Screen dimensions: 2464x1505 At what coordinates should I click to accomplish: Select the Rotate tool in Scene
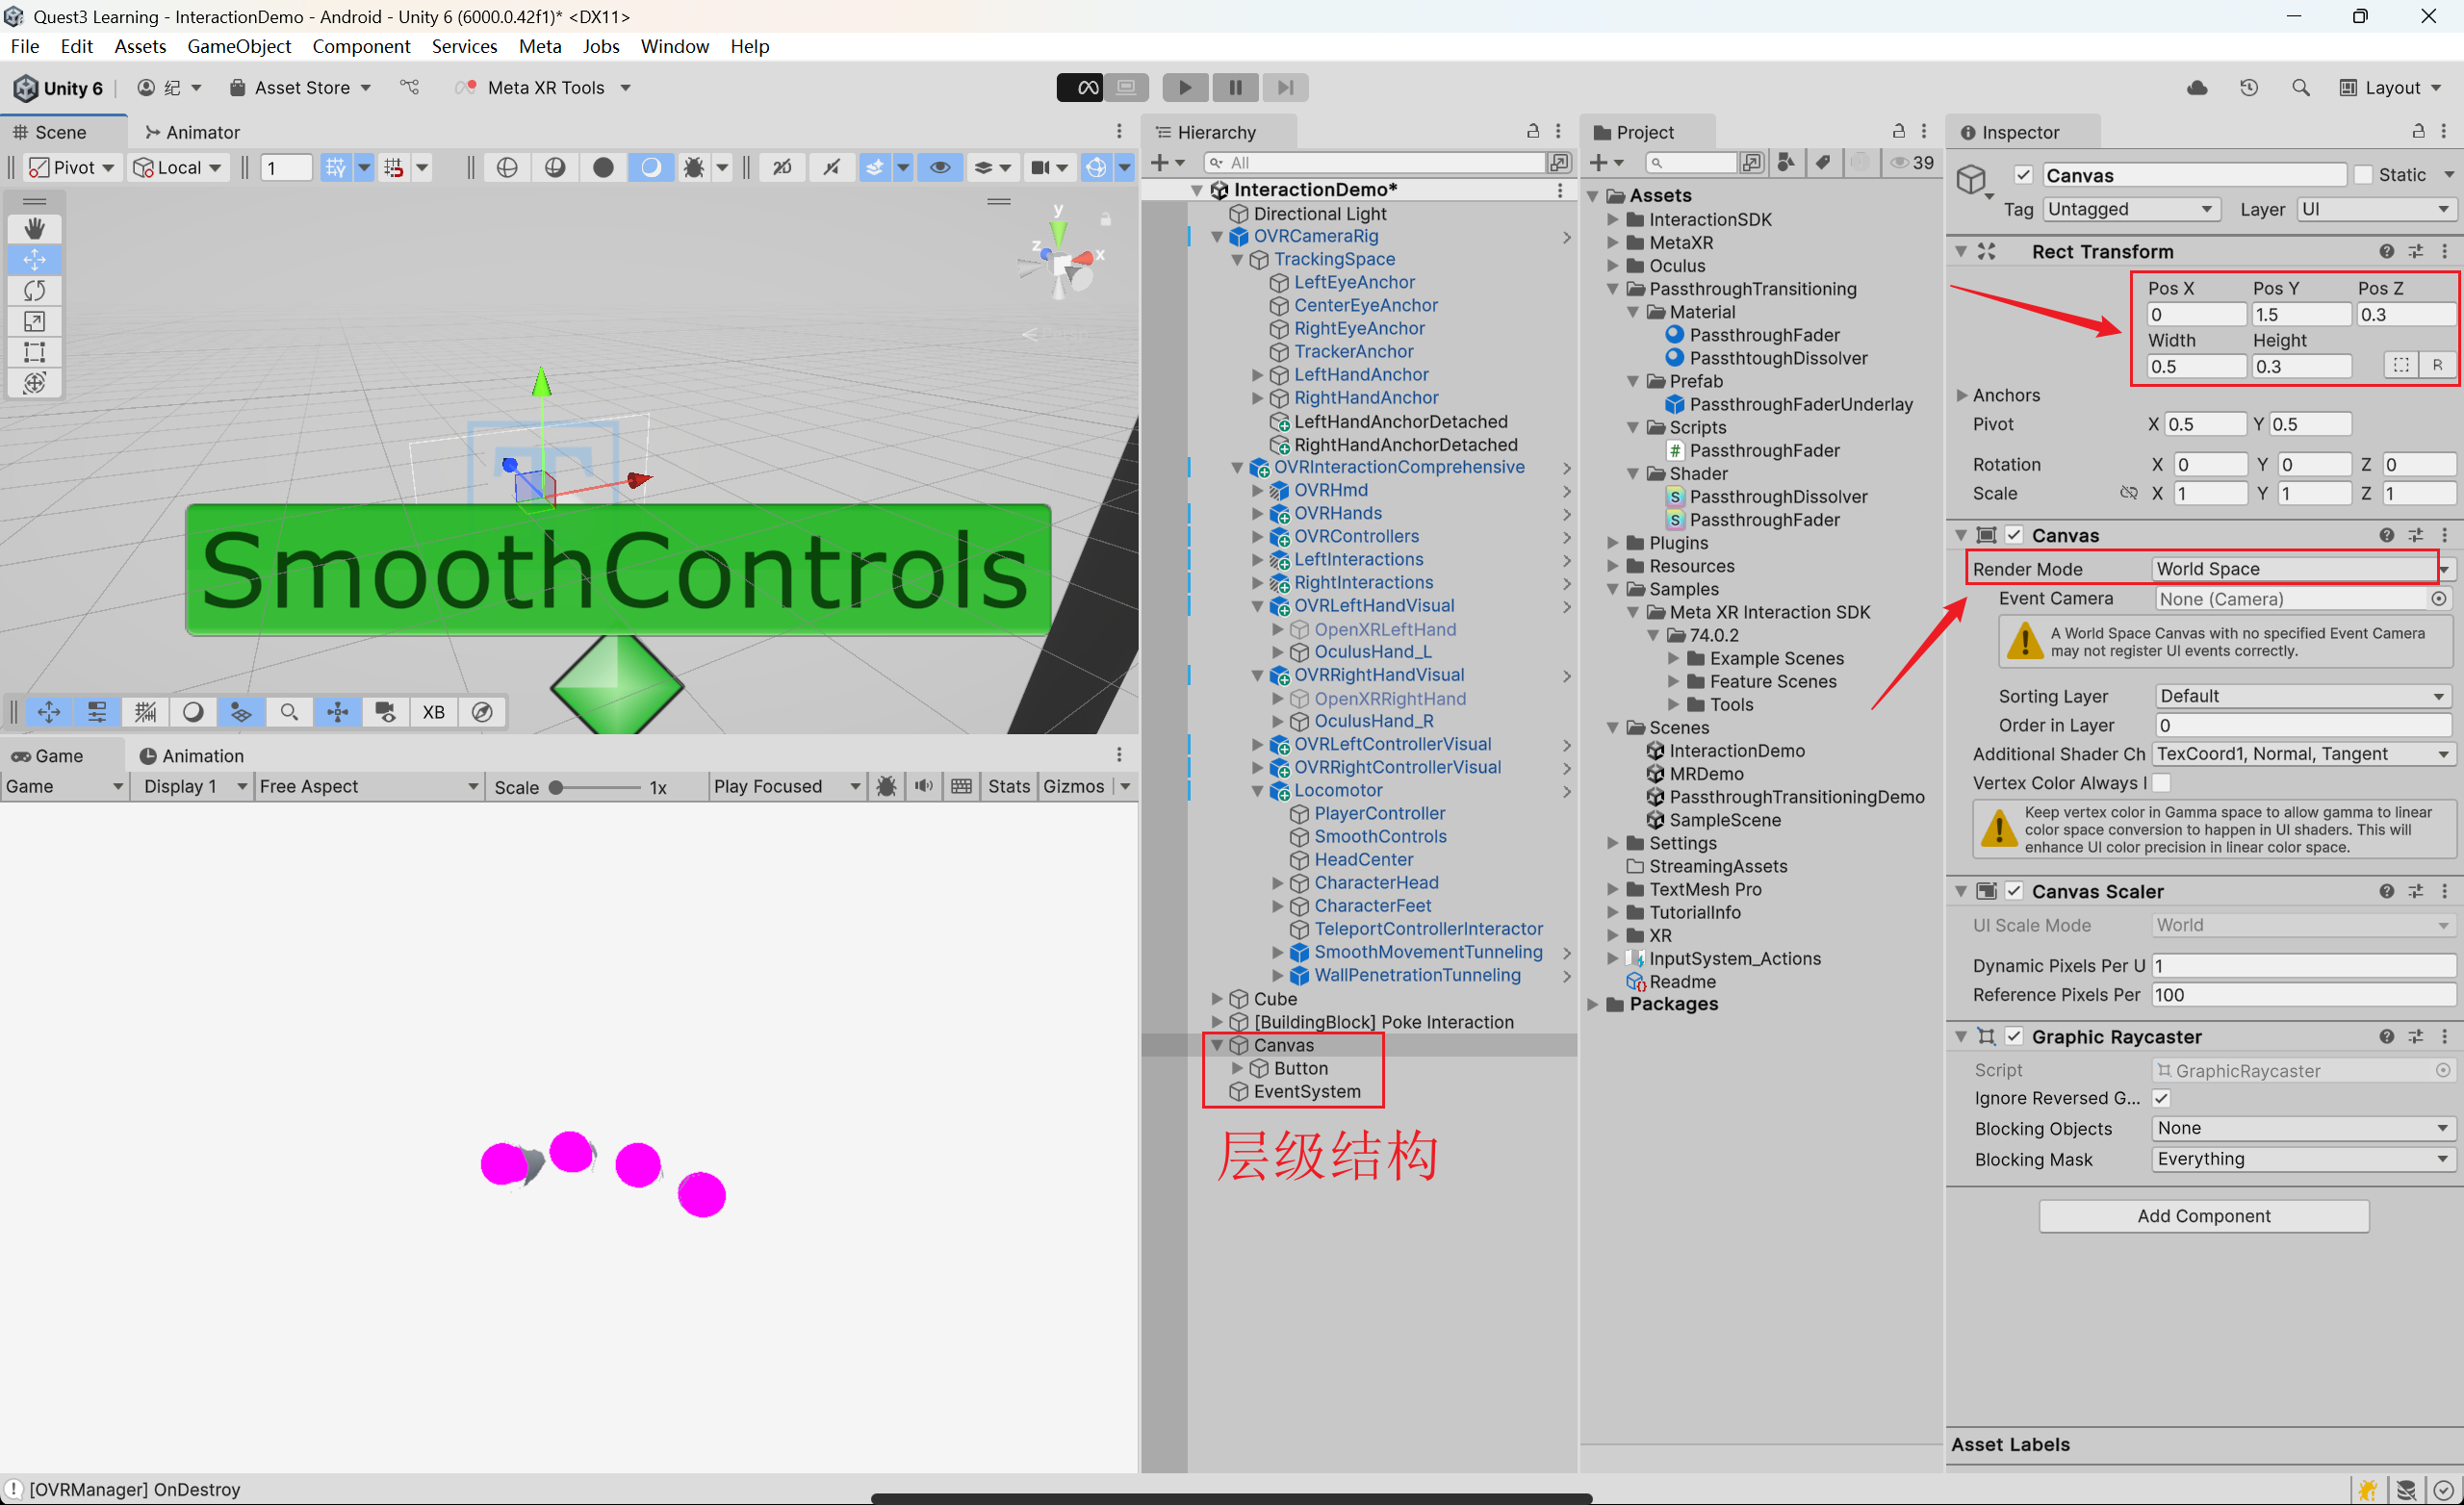34,291
